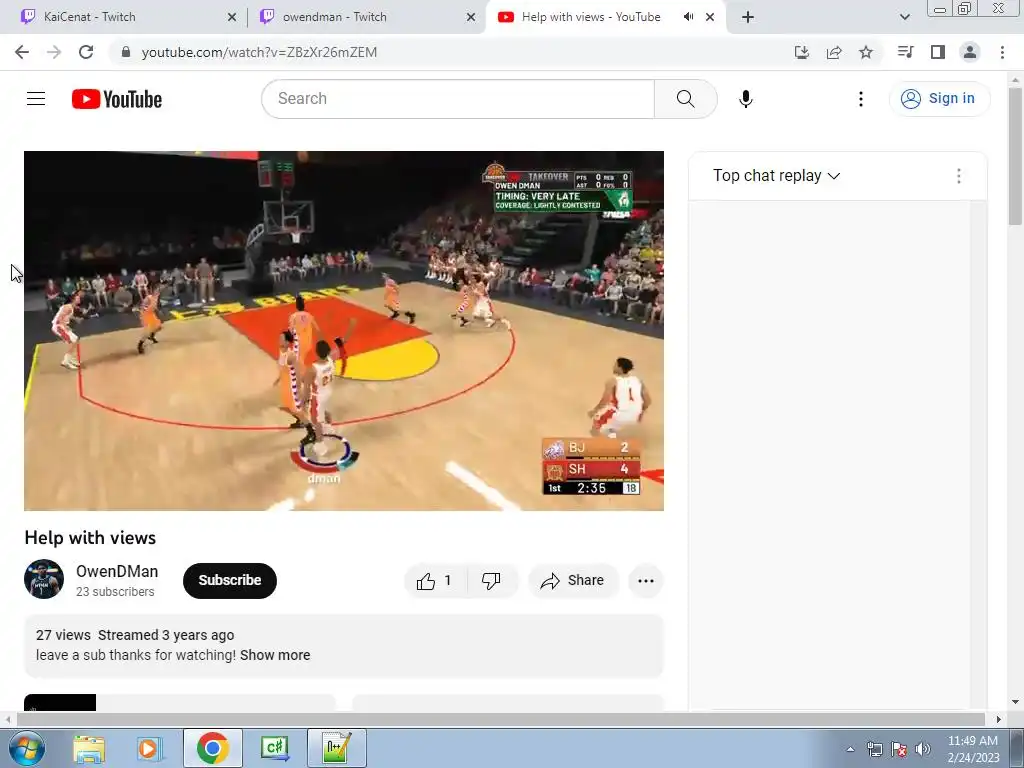The width and height of the screenshot is (1024, 768).
Task: Go forward in browser history
Action: (54, 52)
